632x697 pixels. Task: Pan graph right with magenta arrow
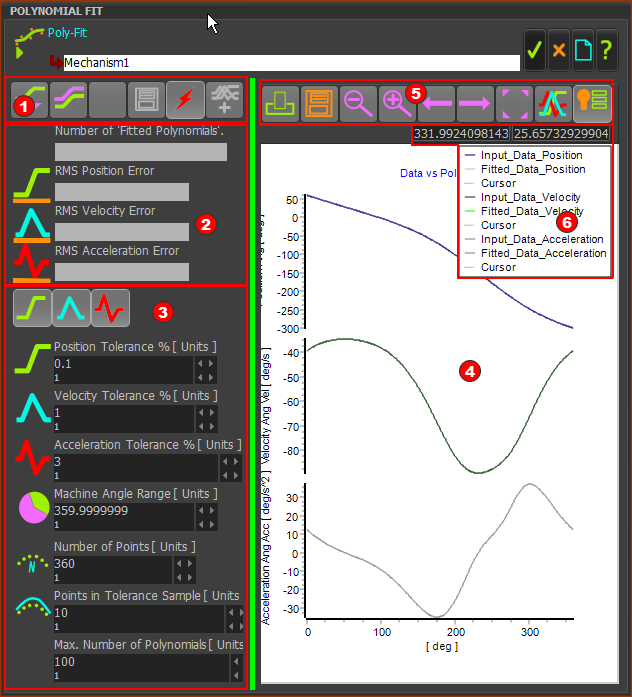click(x=475, y=104)
